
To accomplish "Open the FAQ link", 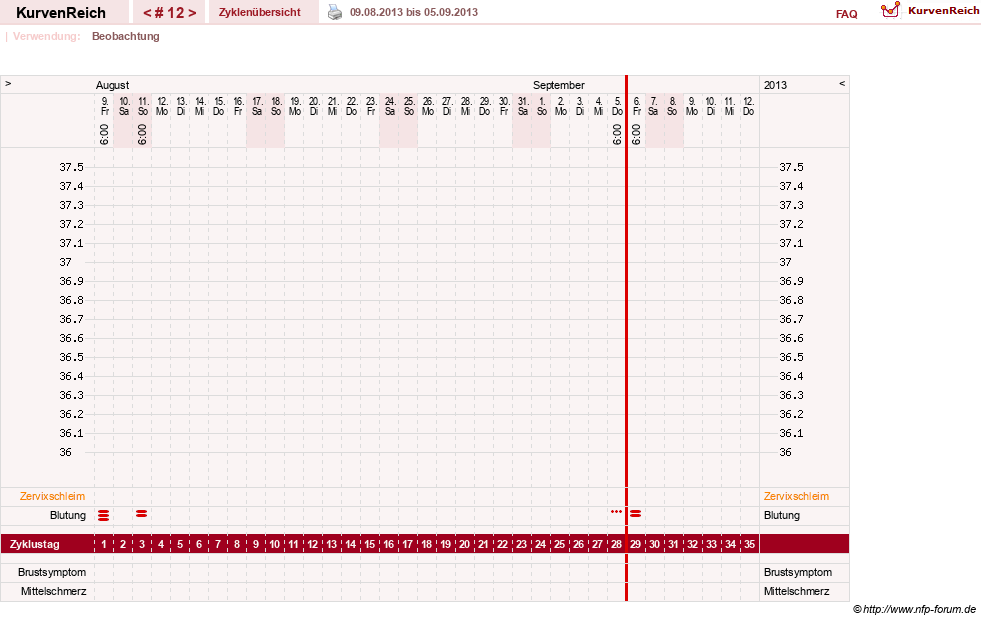I will (846, 14).
